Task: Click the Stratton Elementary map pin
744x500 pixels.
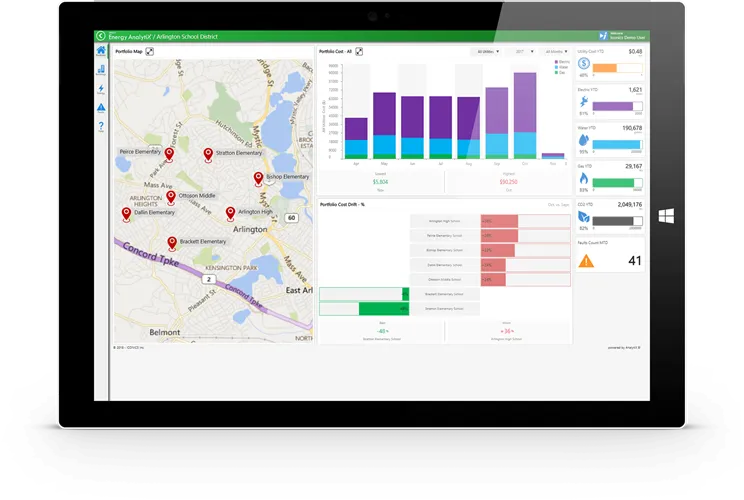Action: pos(208,155)
